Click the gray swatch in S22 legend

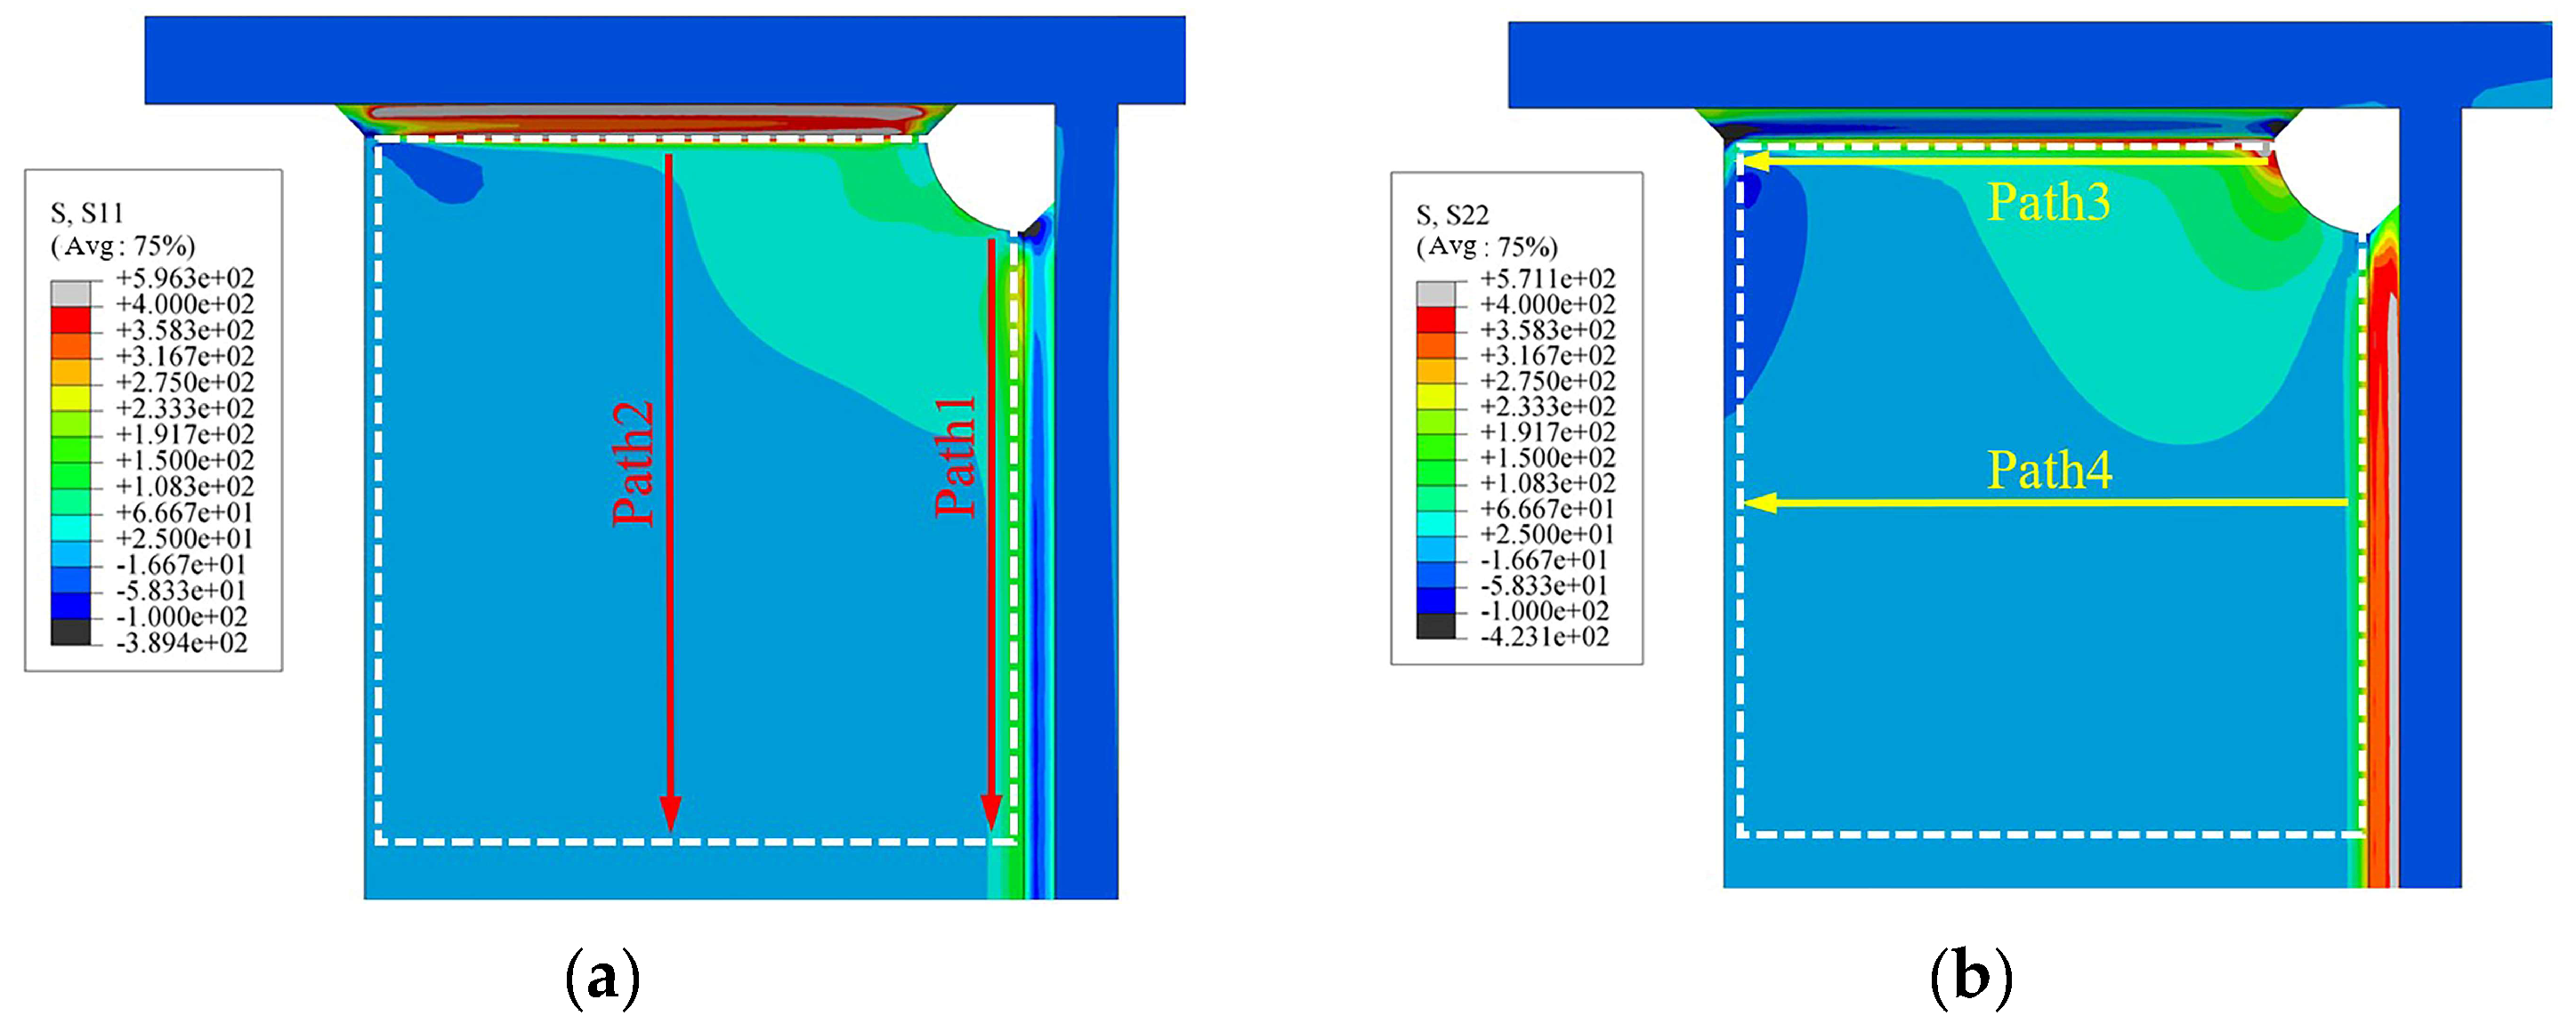[x=1435, y=293]
